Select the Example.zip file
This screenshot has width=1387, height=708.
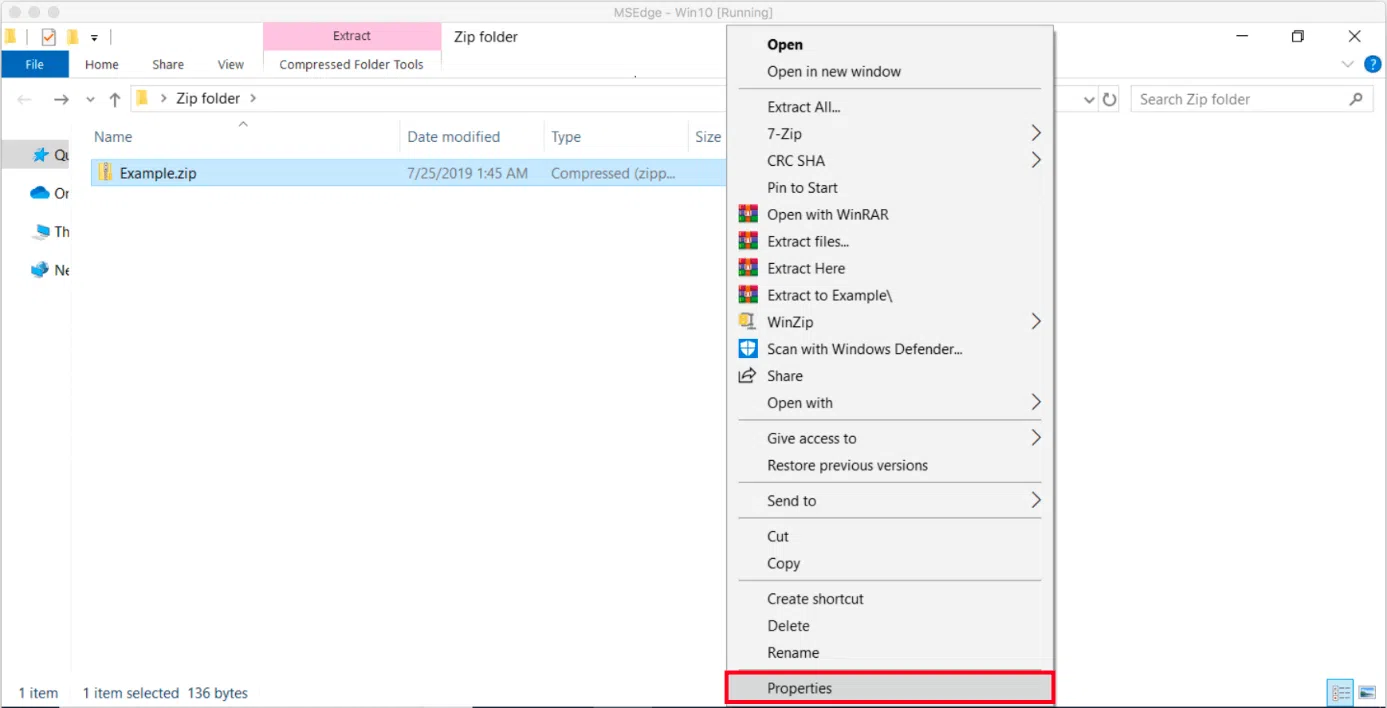pos(158,173)
